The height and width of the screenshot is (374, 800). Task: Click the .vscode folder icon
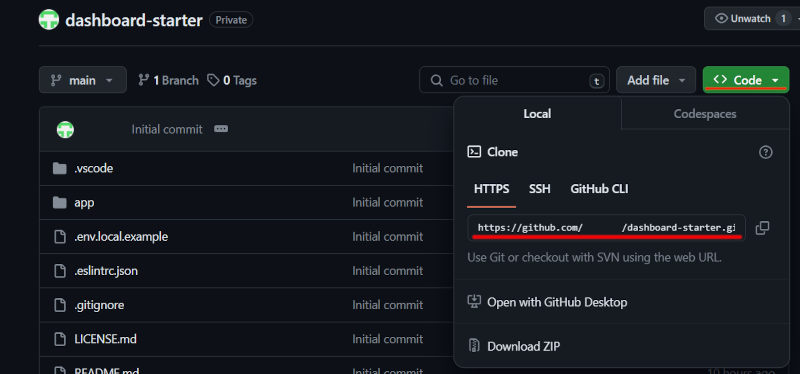(60, 168)
